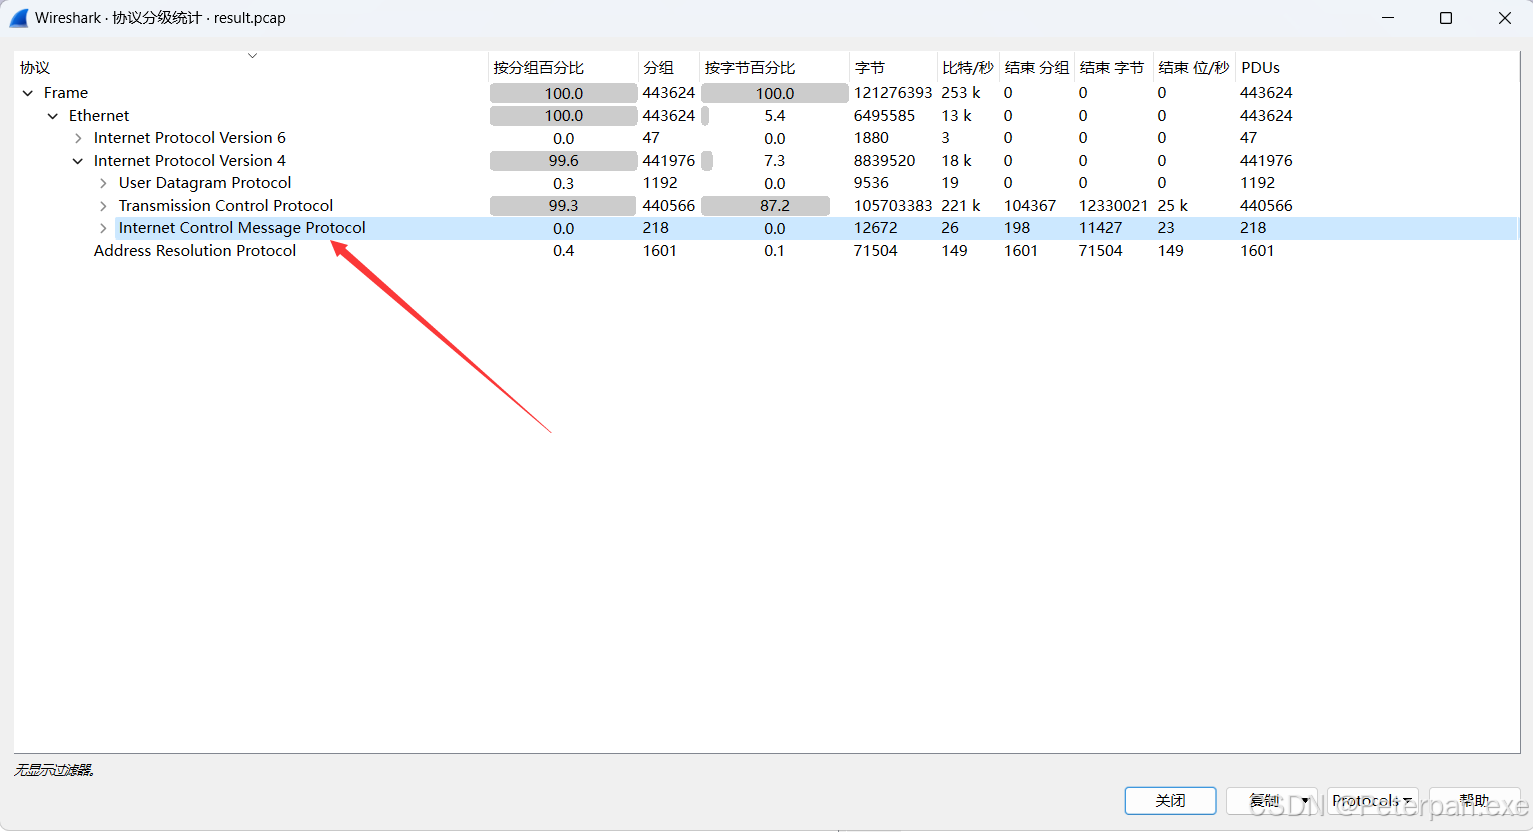Viewport: 1533px width, 832px height.
Task: Click the 关闭 button
Action: [1170, 801]
